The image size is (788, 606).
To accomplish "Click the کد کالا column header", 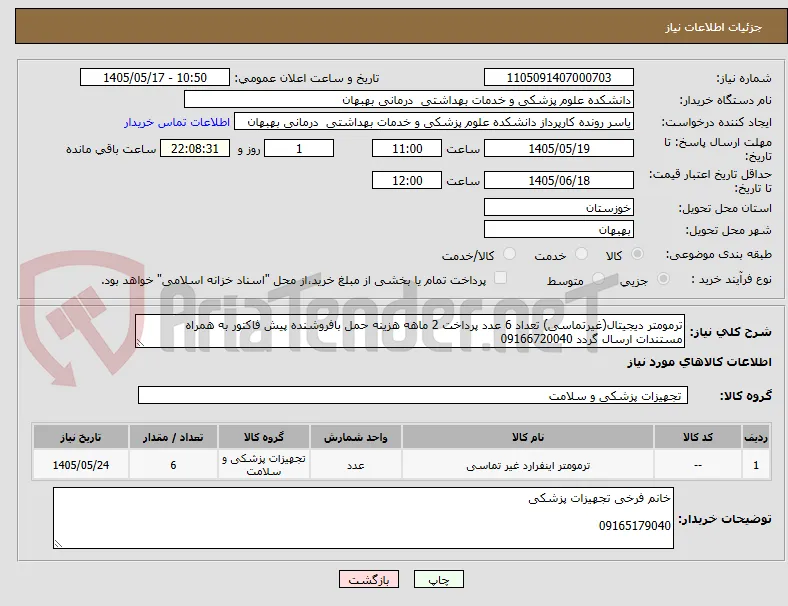I will click(698, 437).
